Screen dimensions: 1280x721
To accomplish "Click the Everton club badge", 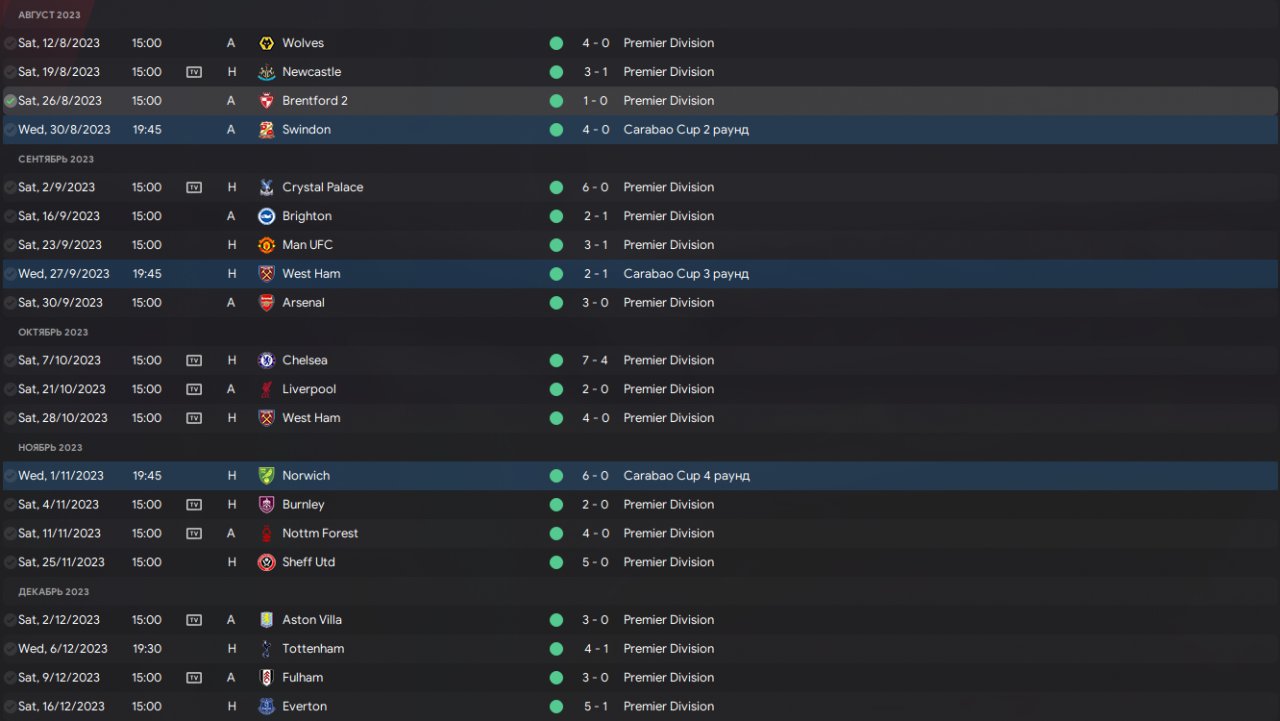I will click(x=266, y=706).
